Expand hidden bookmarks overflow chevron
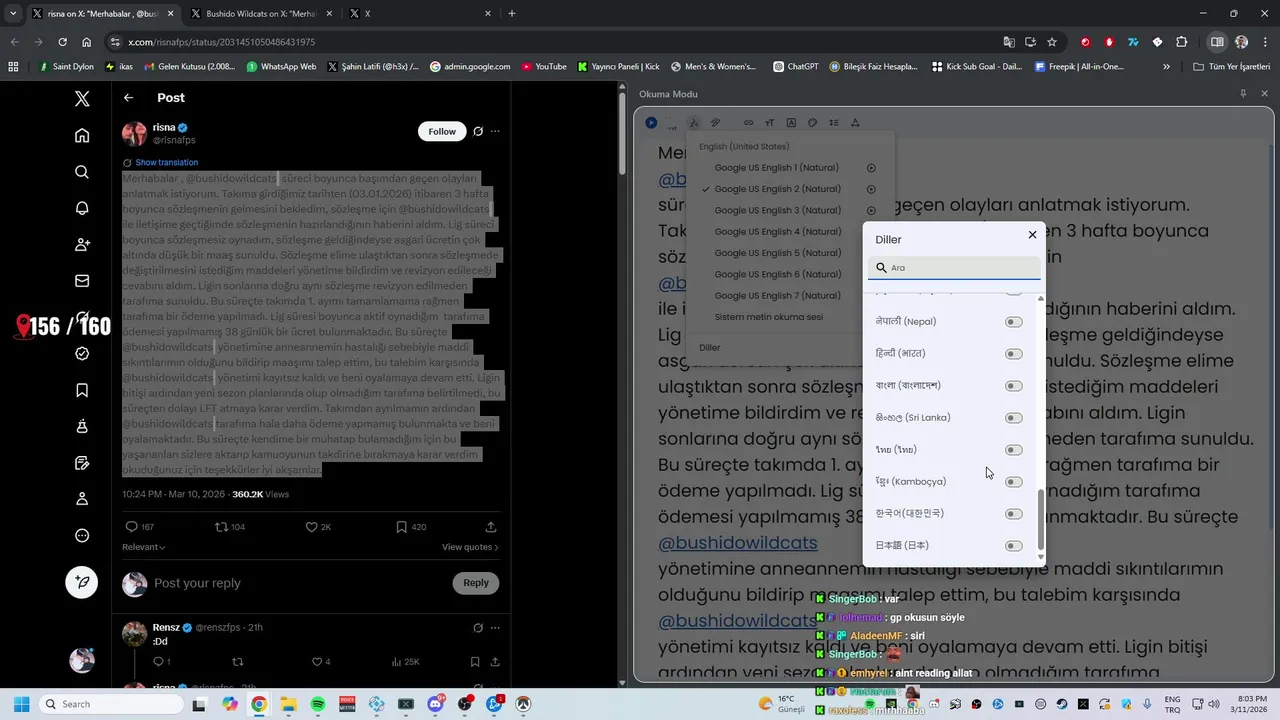Image resolution: width=1280 pixels, height=720 pixels. (1166, 67)
